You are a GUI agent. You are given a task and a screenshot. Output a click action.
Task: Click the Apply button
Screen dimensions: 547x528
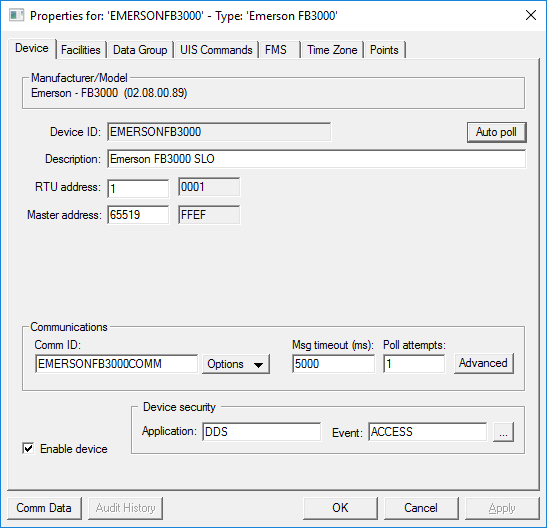[502, 508]
